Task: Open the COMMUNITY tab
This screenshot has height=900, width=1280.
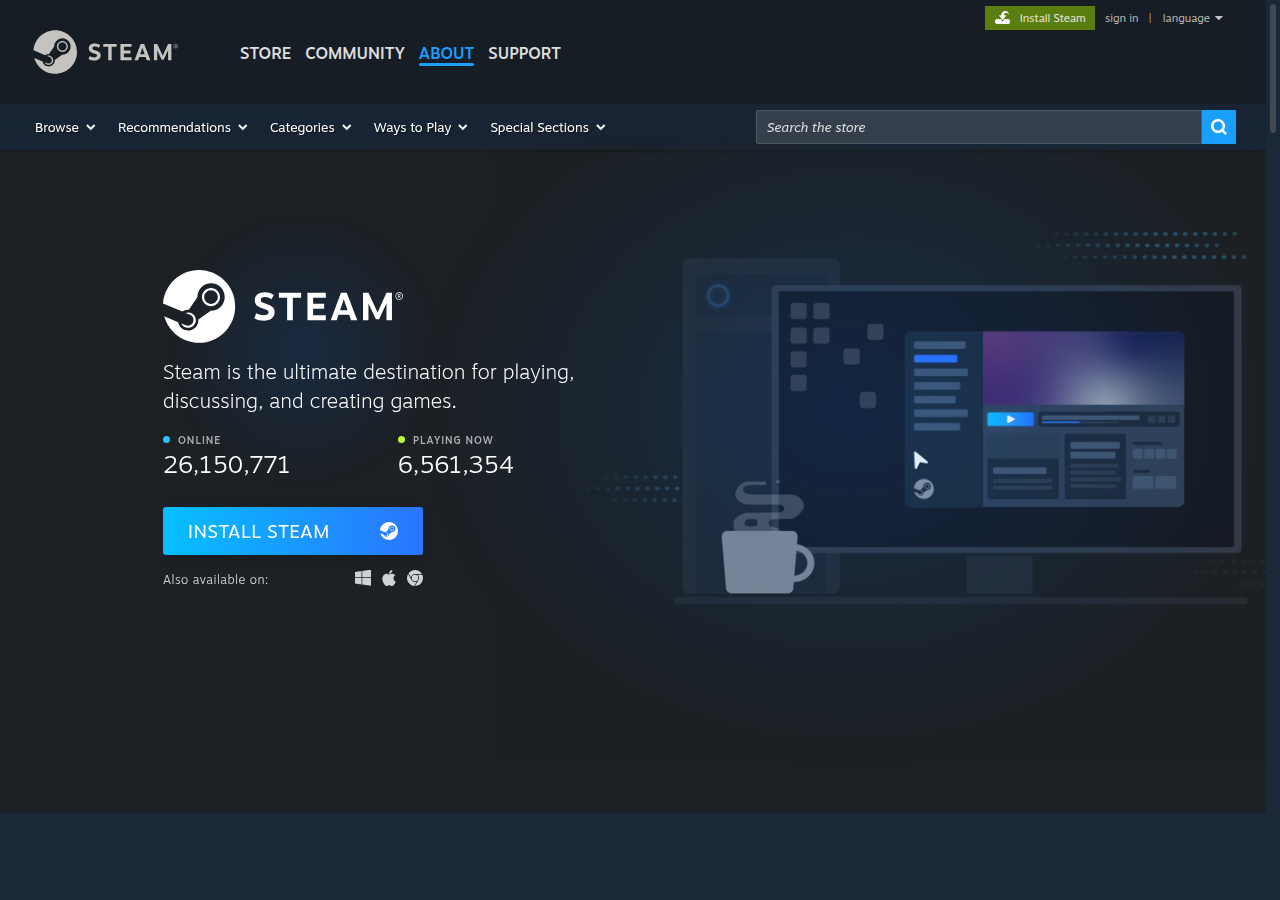Action: point(355,53)
